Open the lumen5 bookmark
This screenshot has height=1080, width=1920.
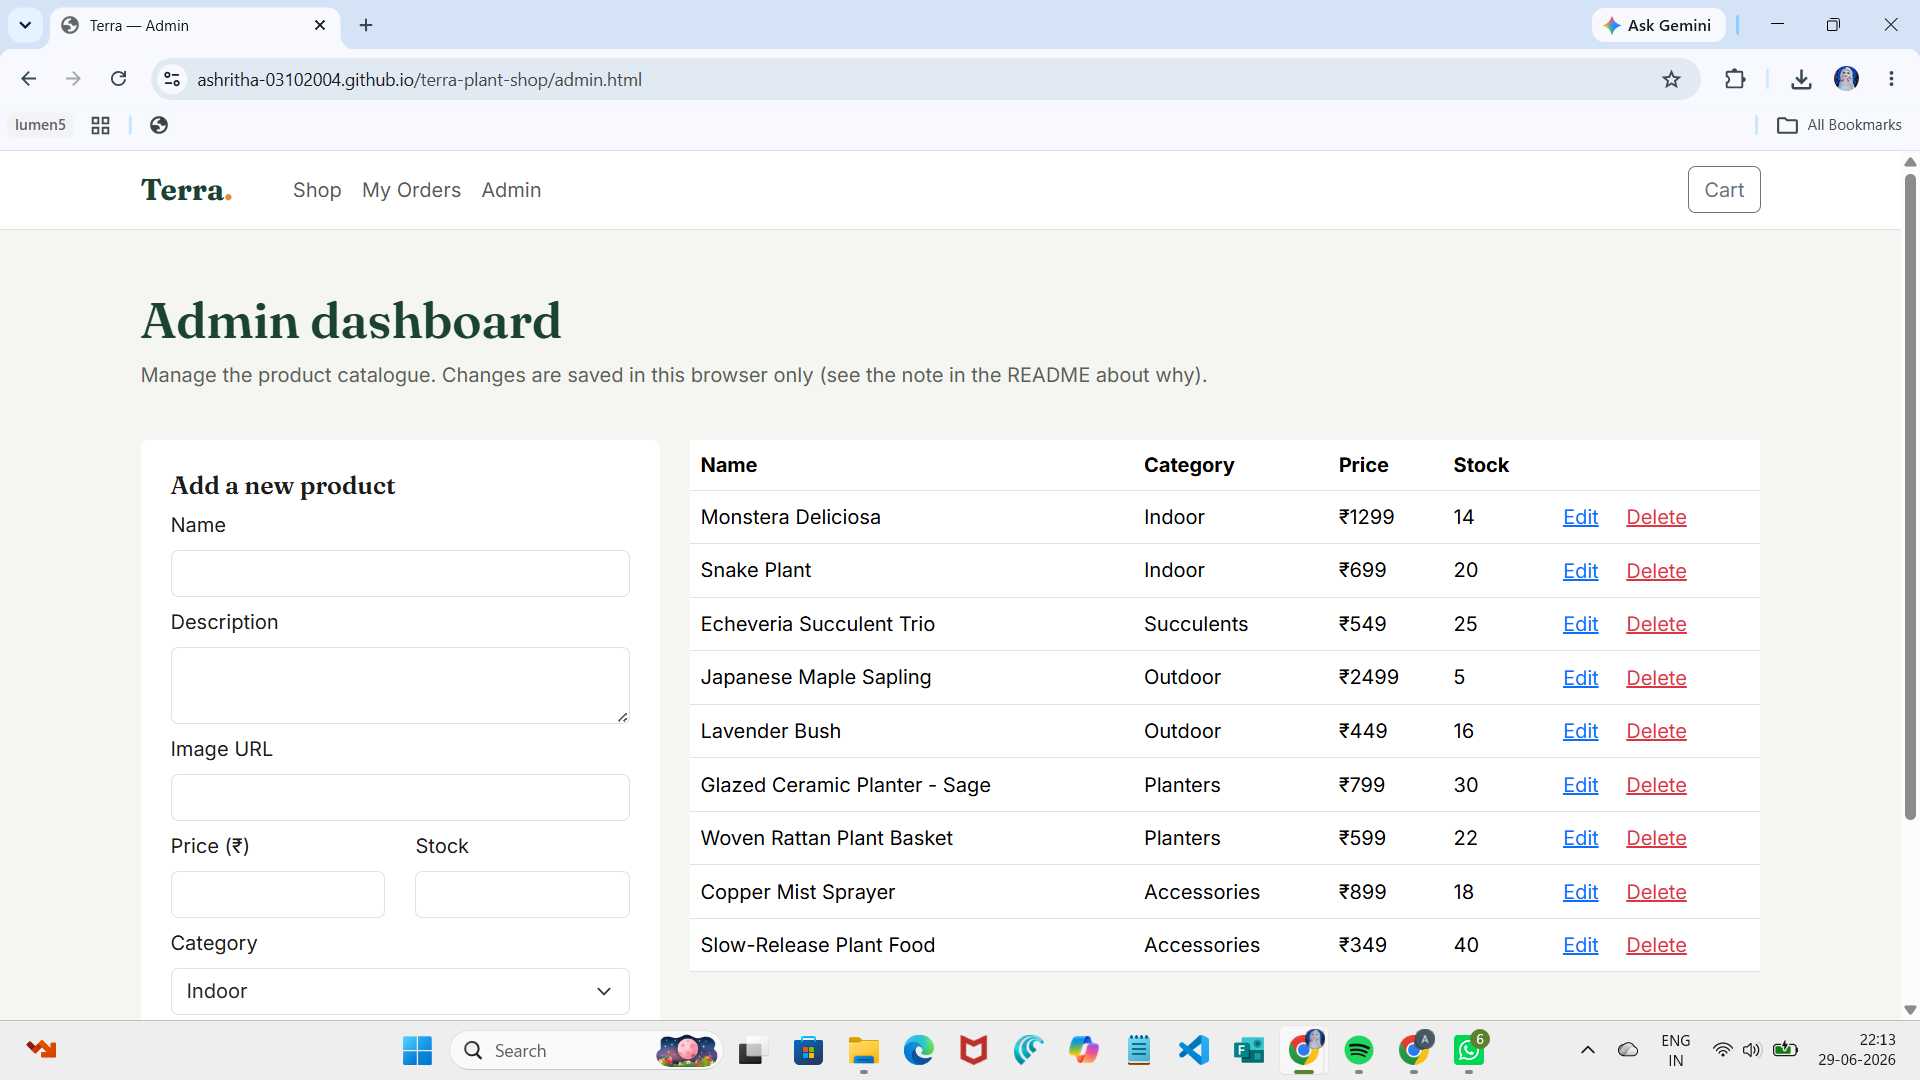pos(40,125)
